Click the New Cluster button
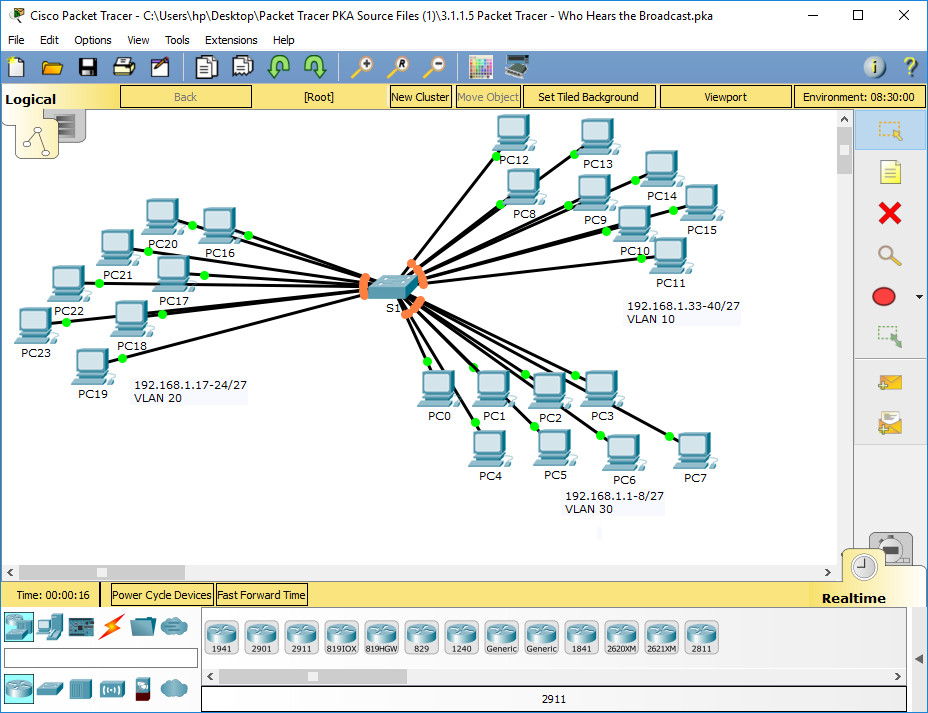 pos(420,97)
